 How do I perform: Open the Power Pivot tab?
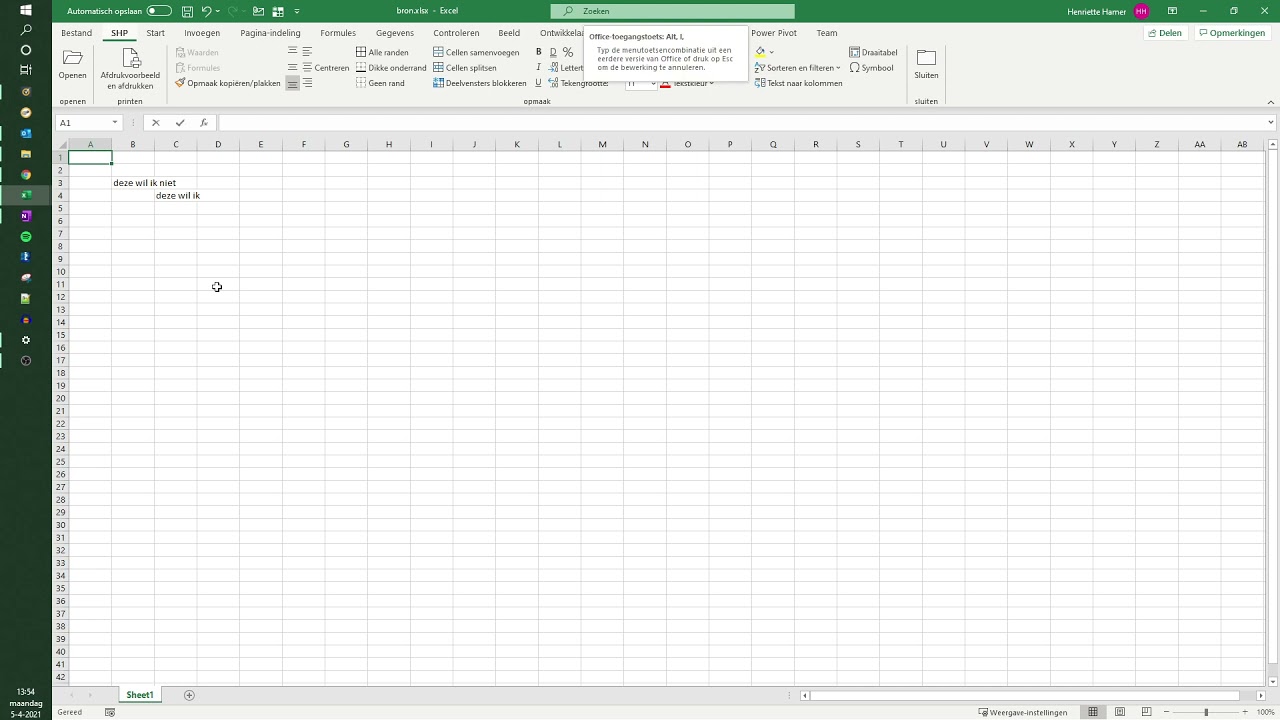pyautogui.click(x=774, y=33)
